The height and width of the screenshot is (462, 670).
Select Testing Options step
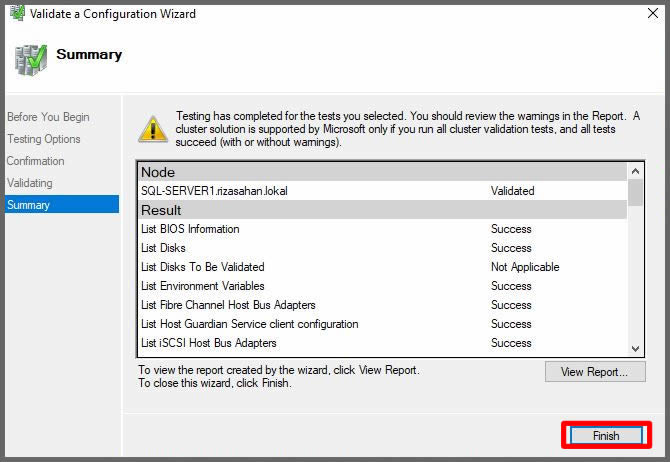[x=44, y=139]
